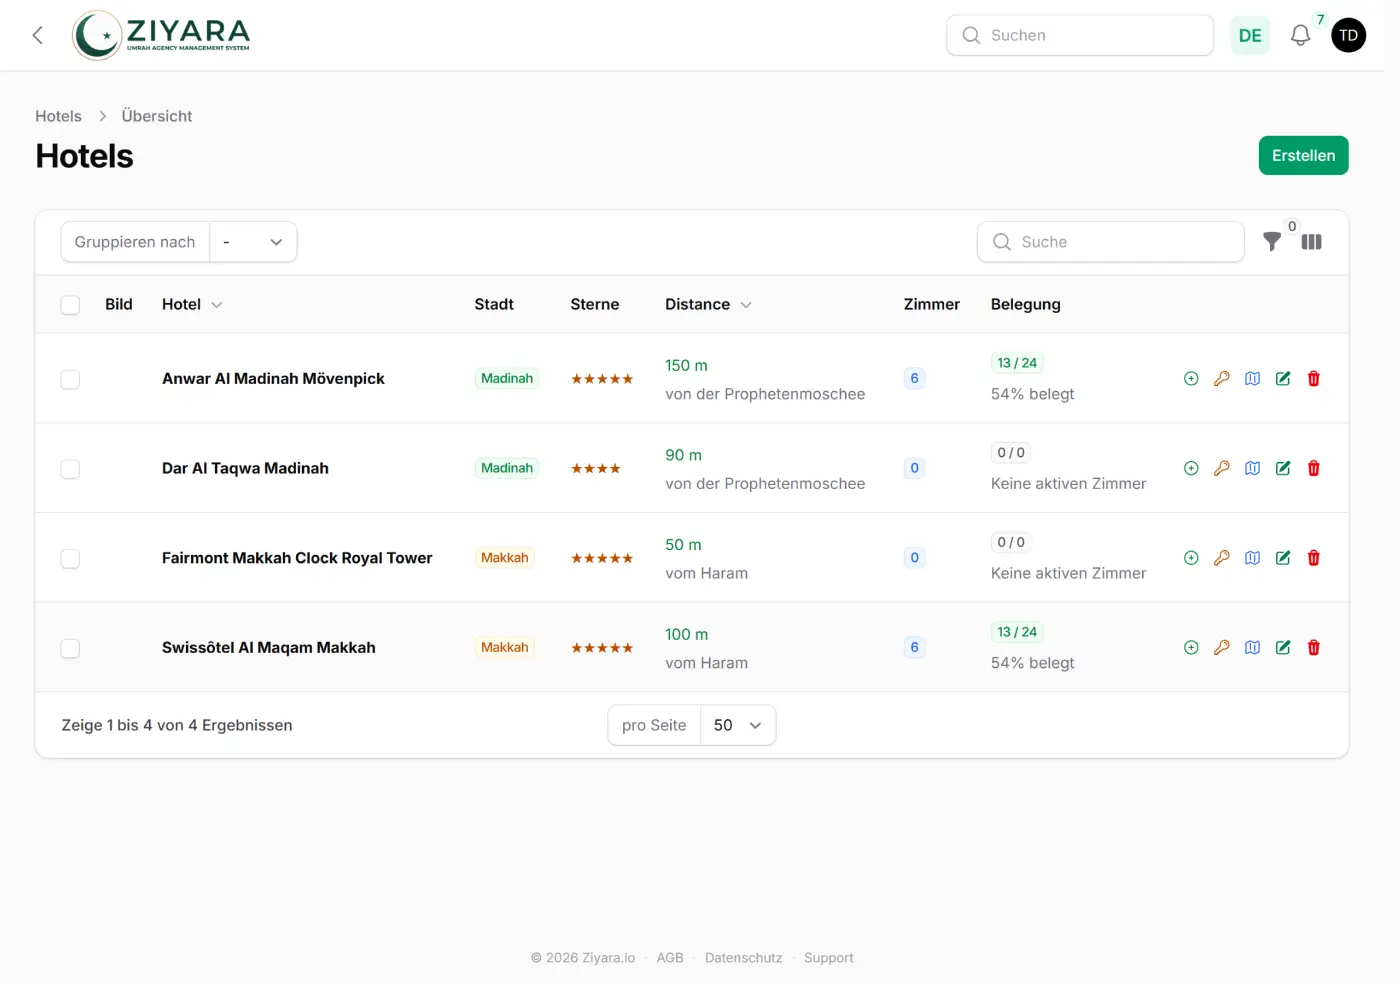Open the Anwar Al Madinah Mövenpick hotel name
The image size is (1400, 984).
(273, 379)
